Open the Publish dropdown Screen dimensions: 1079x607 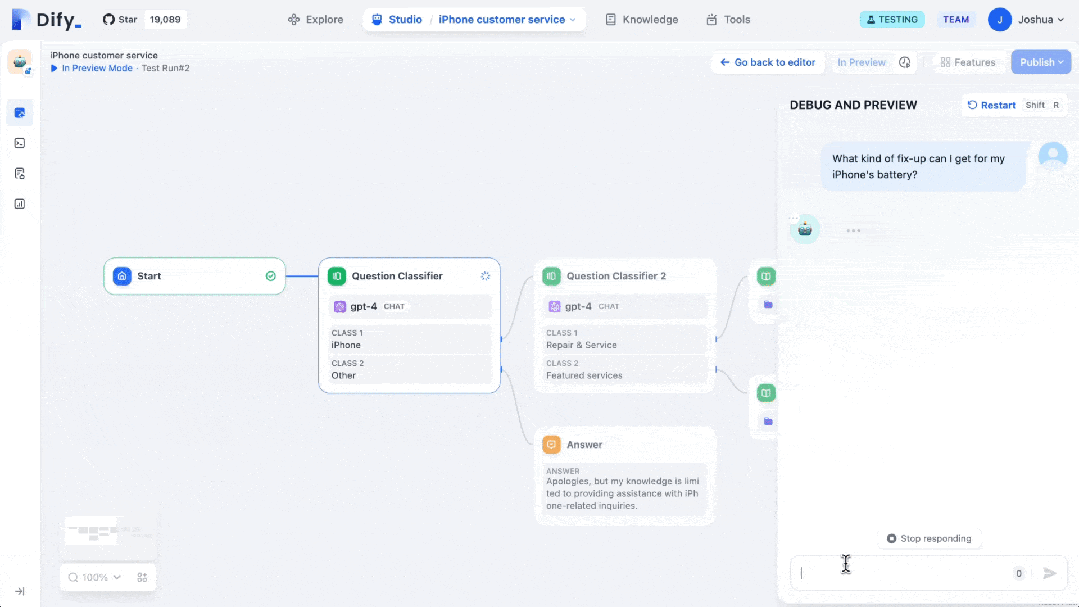pos(1040,62)
